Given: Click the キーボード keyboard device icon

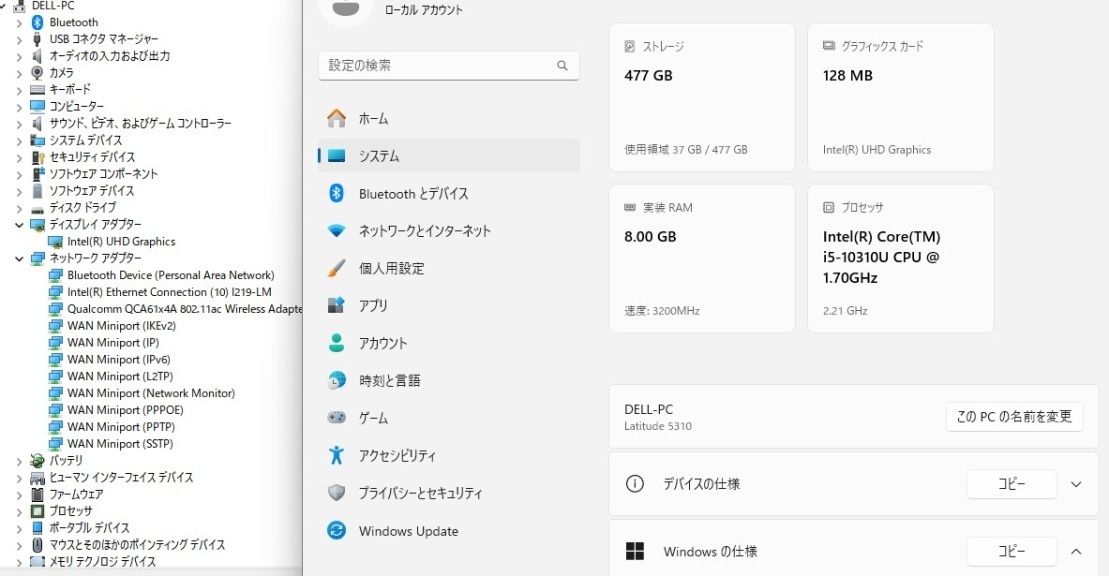Looking at the screenshot, I should [x=37, y=90].
